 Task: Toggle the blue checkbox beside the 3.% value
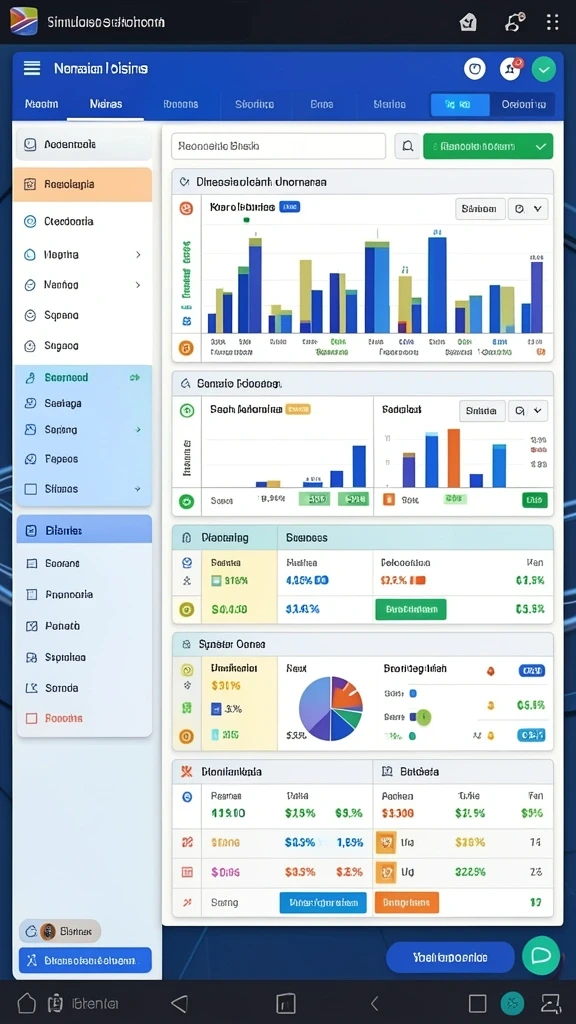click(216, 709)
